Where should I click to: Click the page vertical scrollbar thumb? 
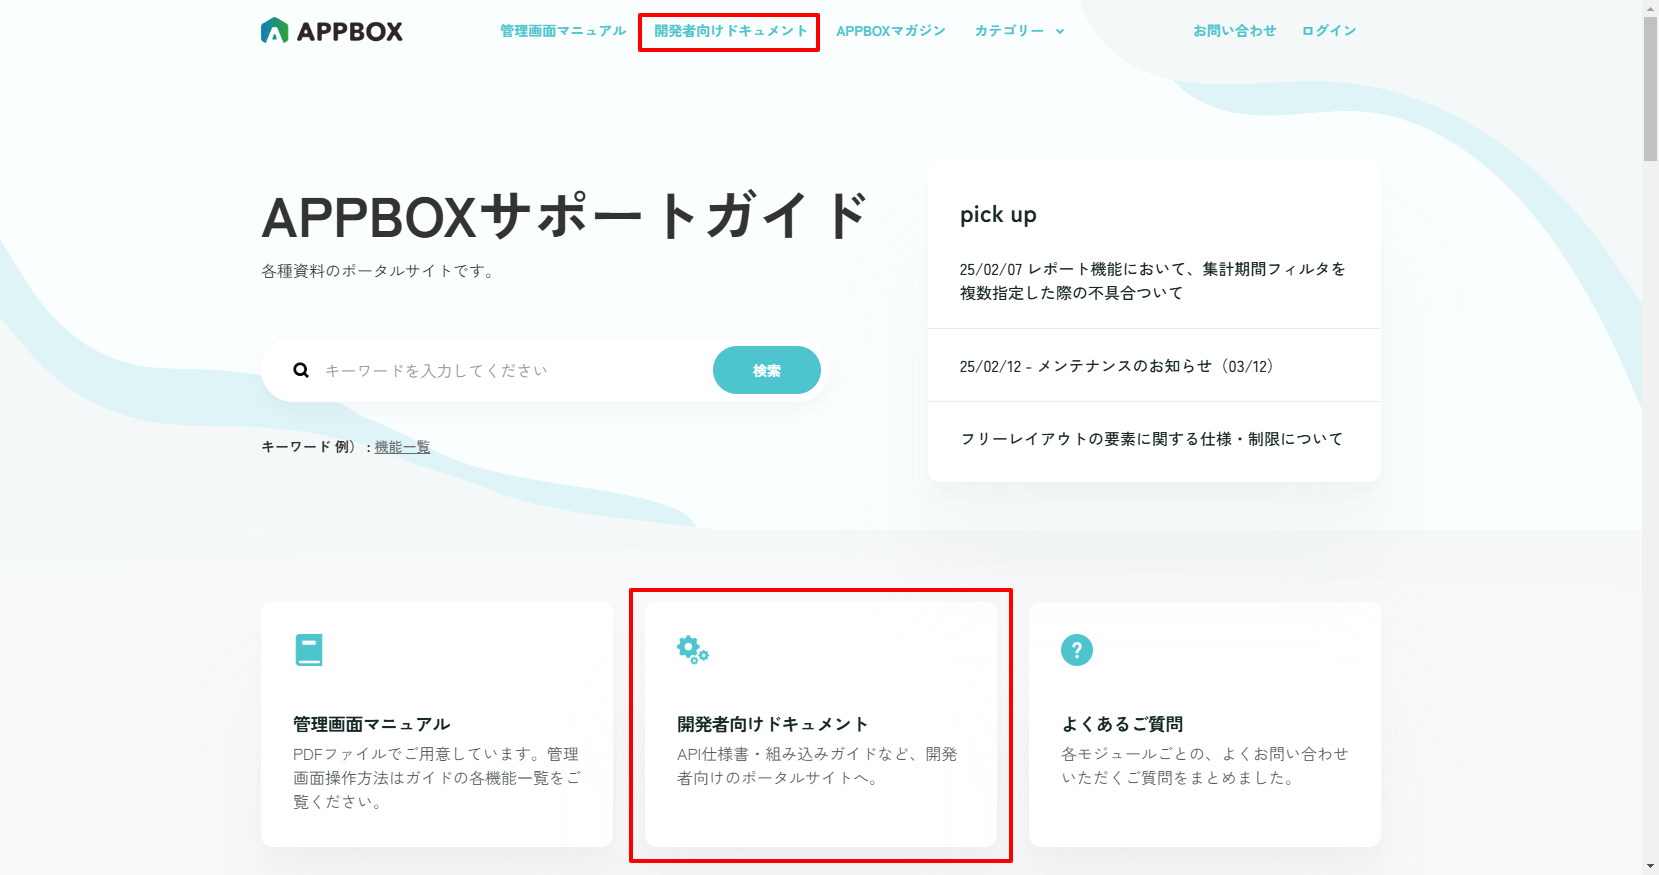tap(1650, 88)
